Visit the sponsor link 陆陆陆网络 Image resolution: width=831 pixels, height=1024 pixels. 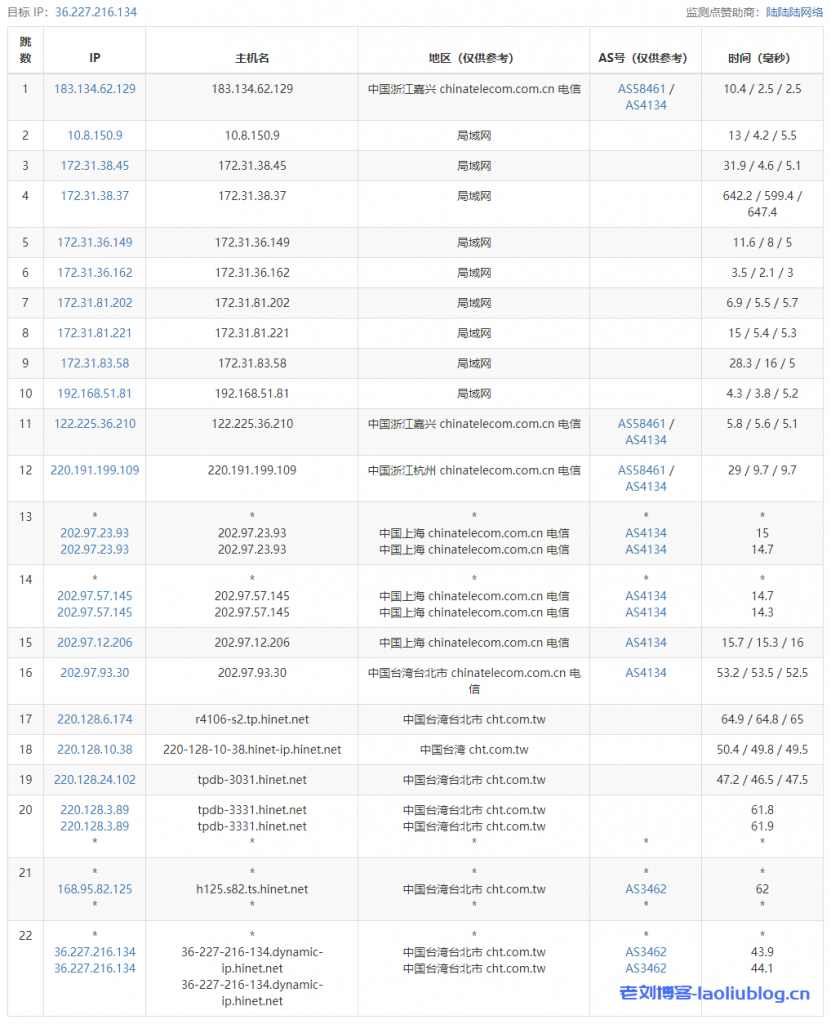[x=794, y=12]
